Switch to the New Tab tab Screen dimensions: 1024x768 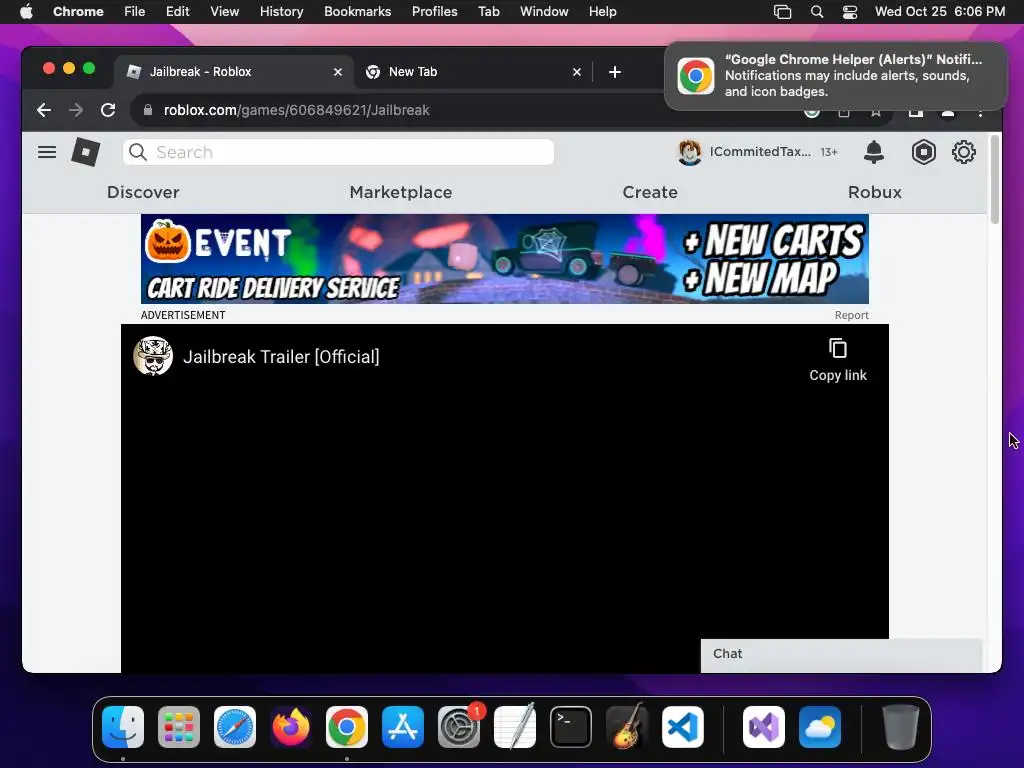coord(473,72)
